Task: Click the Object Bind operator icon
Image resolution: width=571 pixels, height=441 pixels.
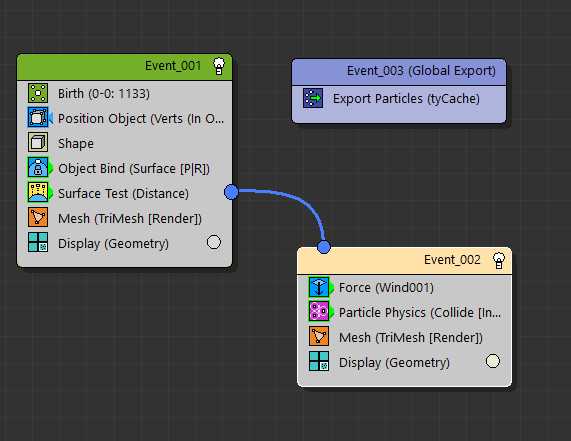Action: (x=38, y=168)
